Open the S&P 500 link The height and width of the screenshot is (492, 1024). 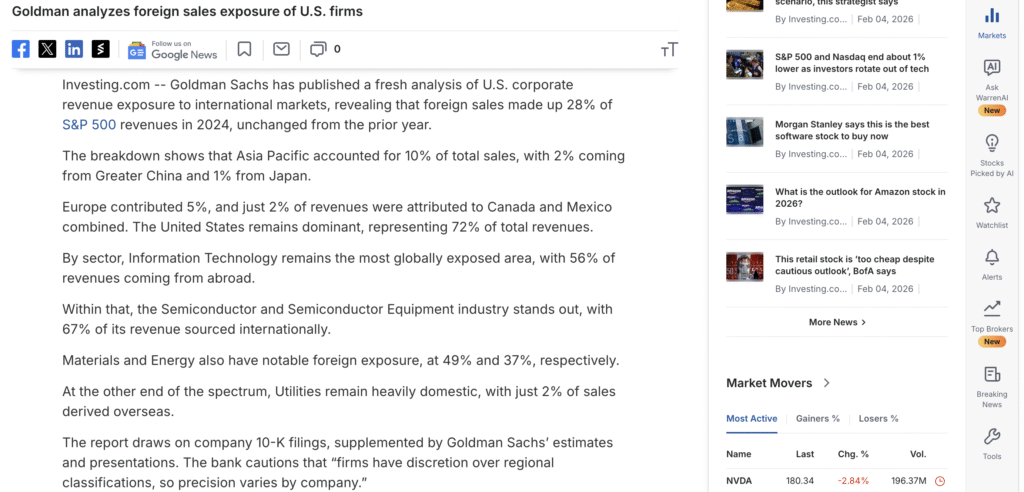coord(89,125)
